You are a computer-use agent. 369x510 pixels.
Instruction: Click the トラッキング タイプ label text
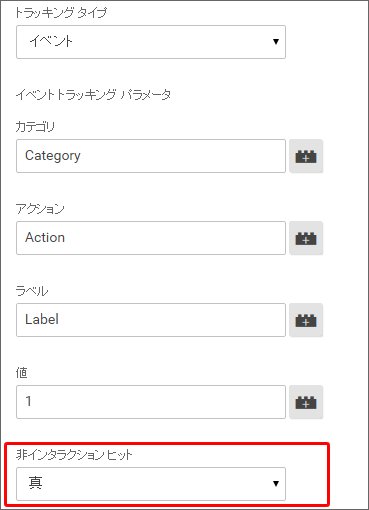coord(61,13)
